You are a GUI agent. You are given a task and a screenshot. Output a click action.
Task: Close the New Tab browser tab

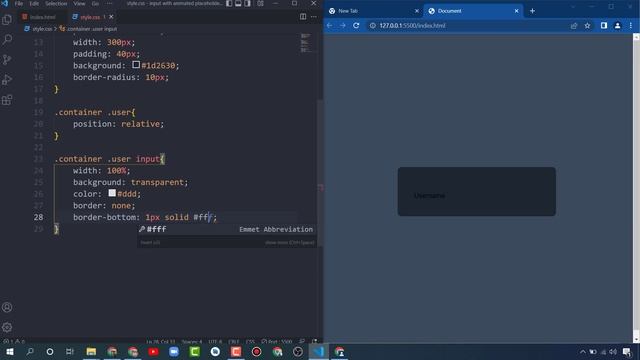click(417, 11)
